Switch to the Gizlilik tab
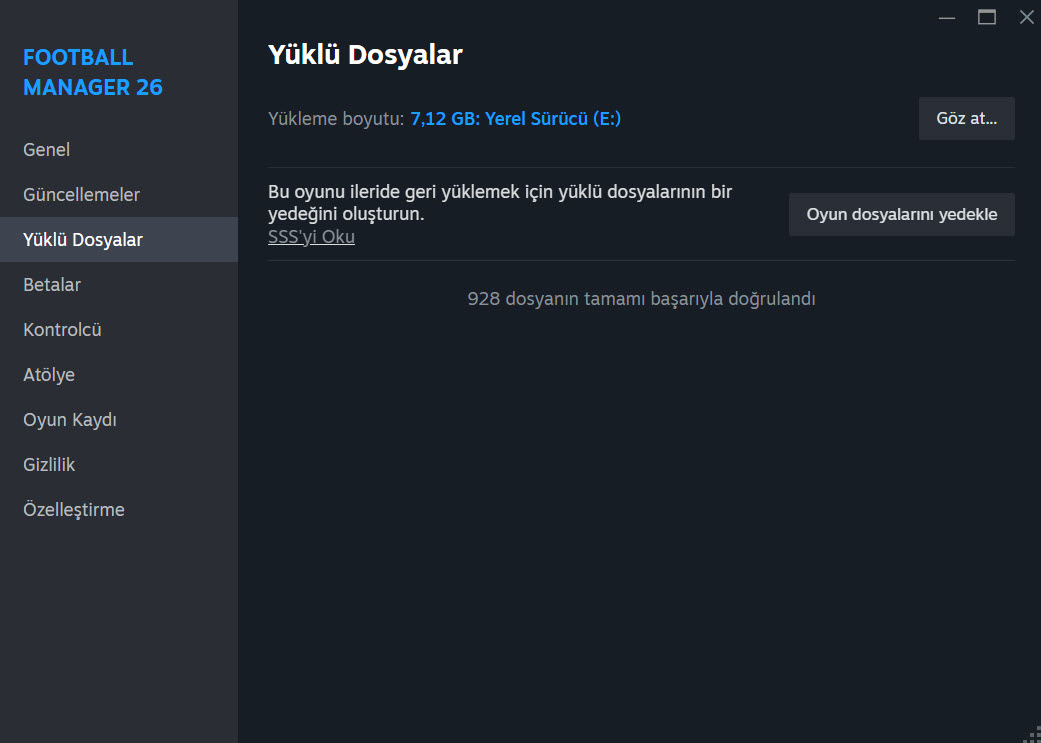Screen dimensions: 1041x743 click(49, 465)
